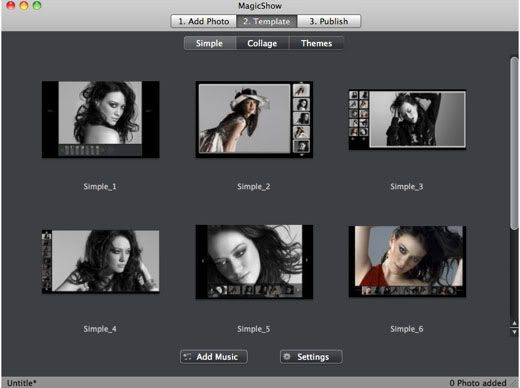520x388 pixels.
Task: Click the scrollbar down arrow
Action: pyautogui.click(x=514, y=332)
